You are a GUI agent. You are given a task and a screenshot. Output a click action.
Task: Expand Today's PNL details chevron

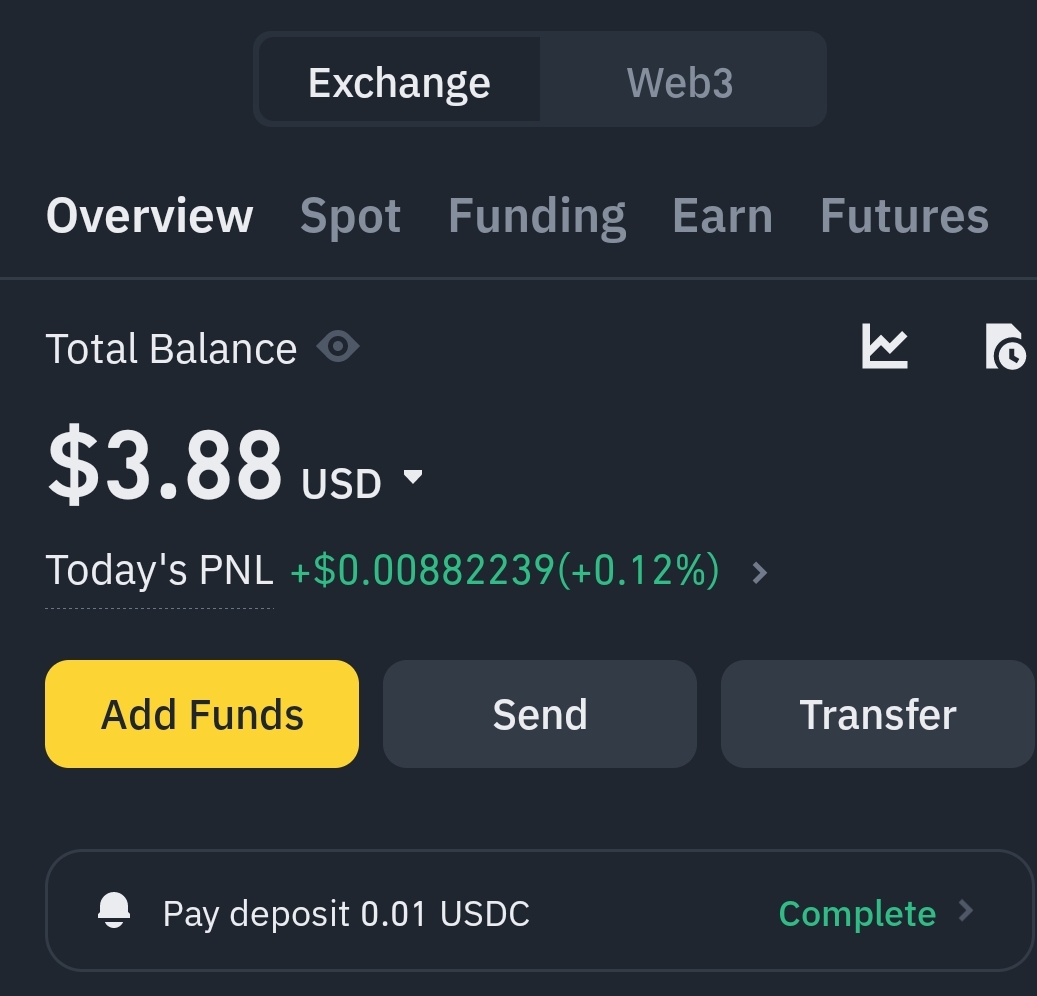coord(760,572)
